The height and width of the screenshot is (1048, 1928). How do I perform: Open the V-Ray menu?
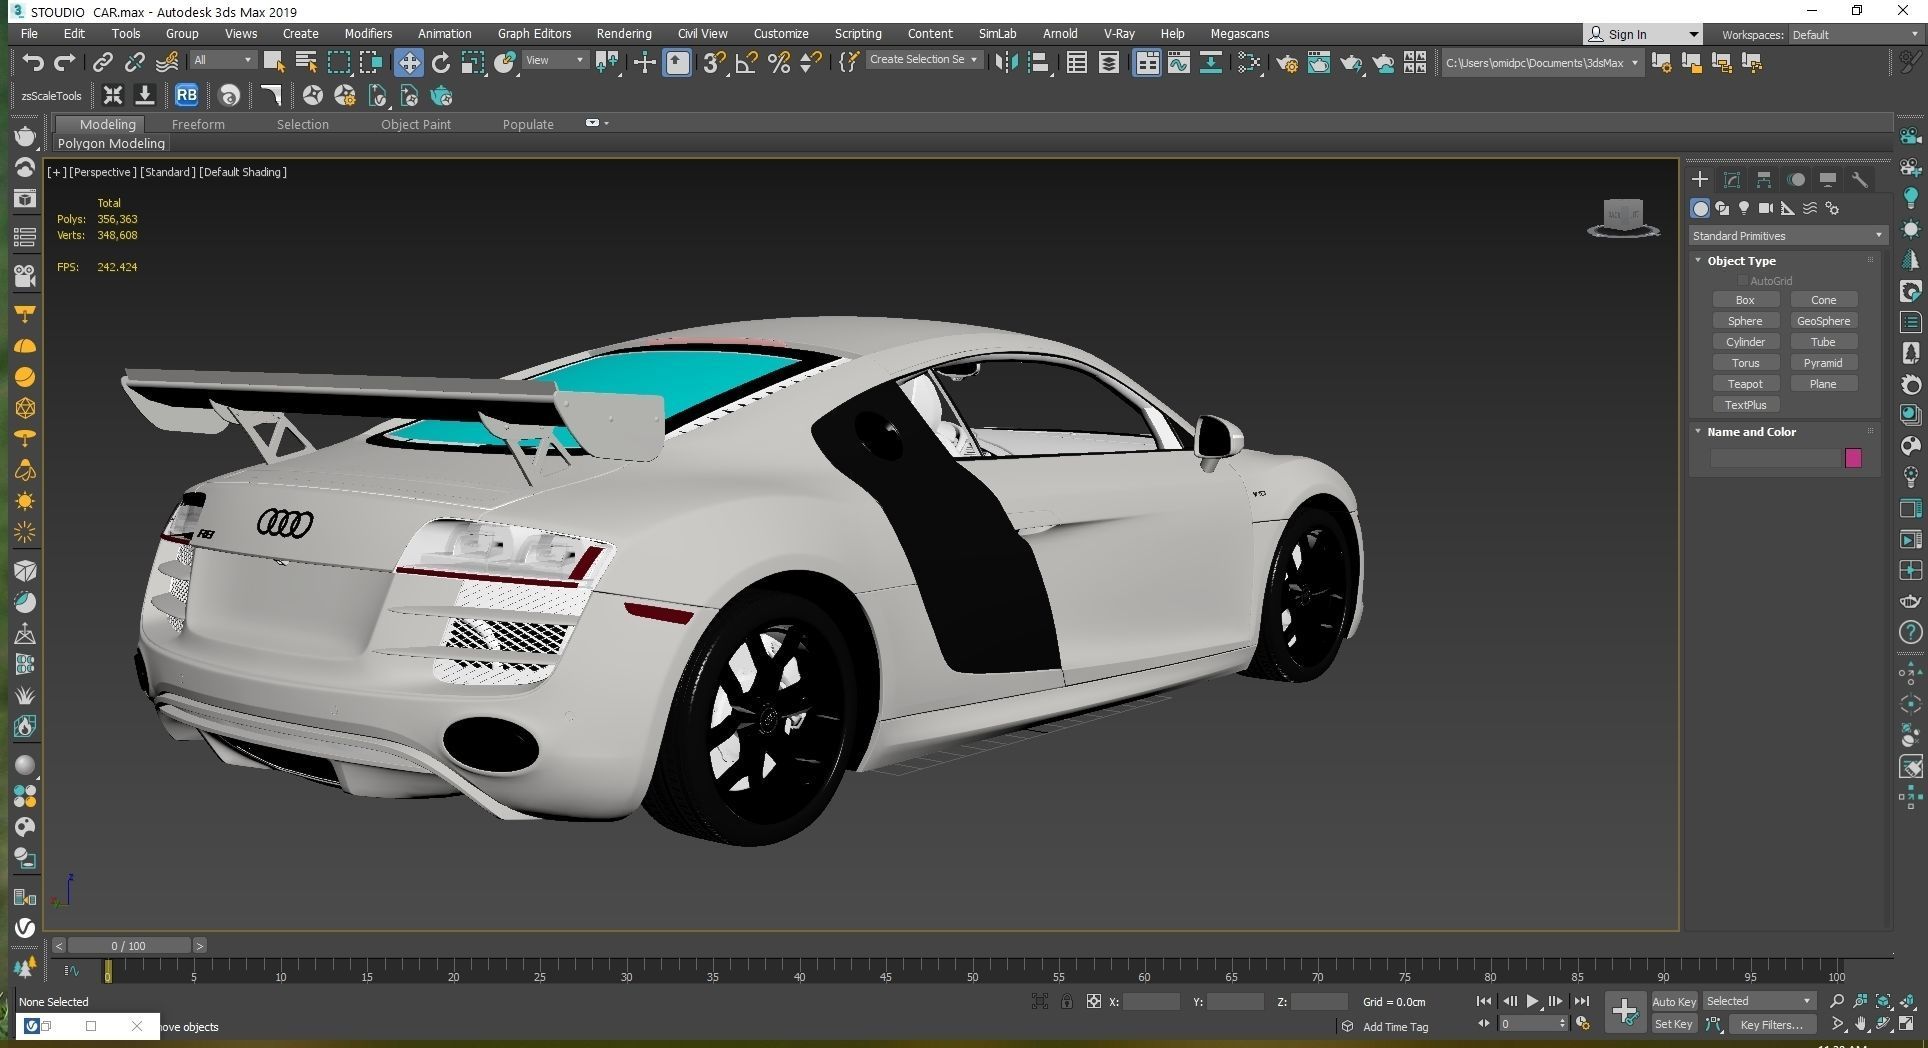[1119, 33]
